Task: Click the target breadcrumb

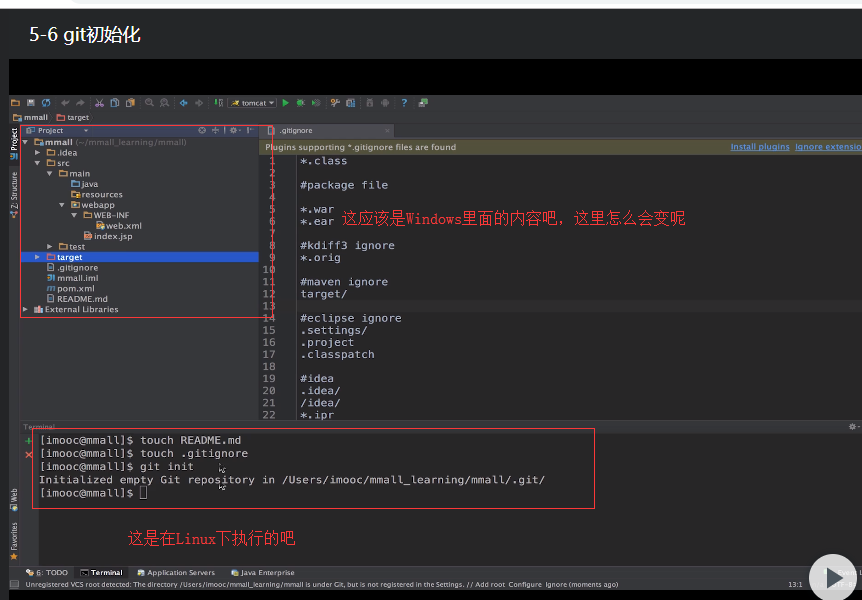Action: pos(73,118)
